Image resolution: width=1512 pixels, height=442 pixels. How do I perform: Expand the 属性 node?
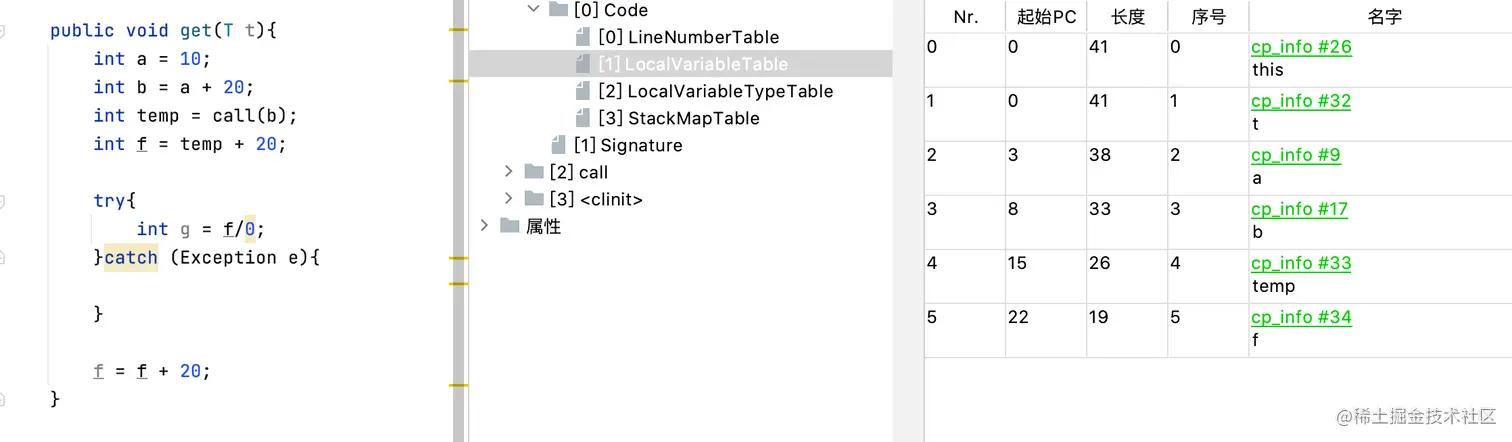(484, 226)
